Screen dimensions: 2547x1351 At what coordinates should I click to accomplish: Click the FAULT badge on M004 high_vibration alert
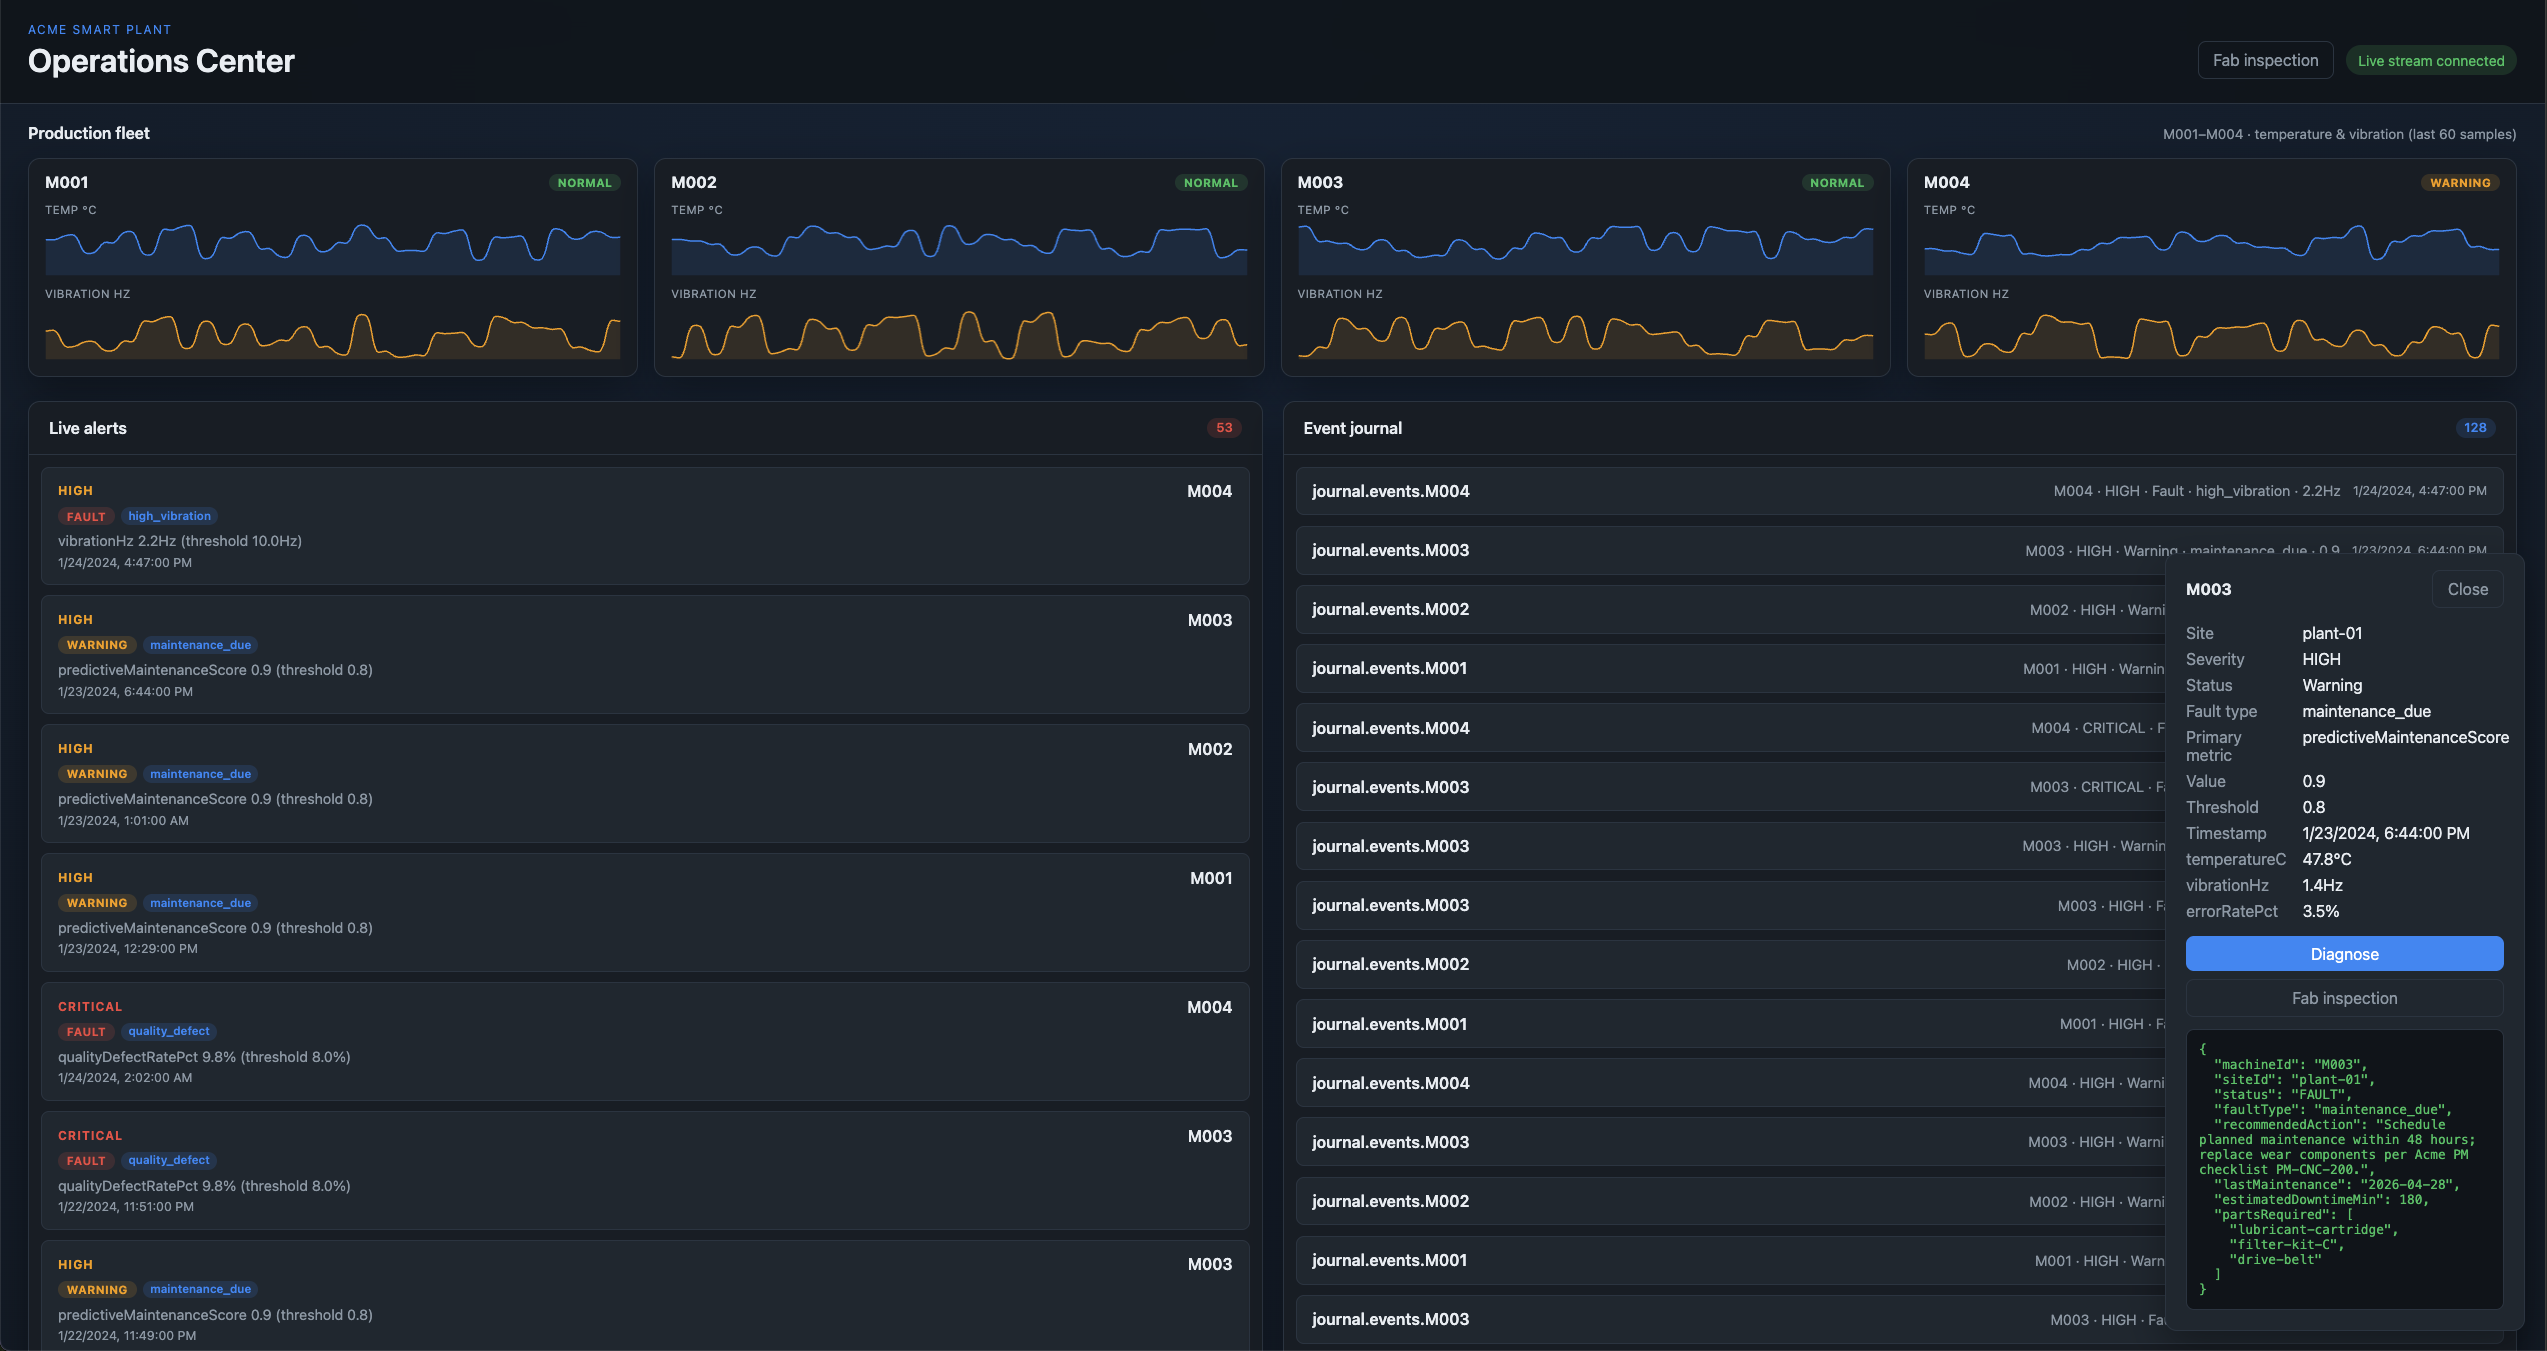86,517
